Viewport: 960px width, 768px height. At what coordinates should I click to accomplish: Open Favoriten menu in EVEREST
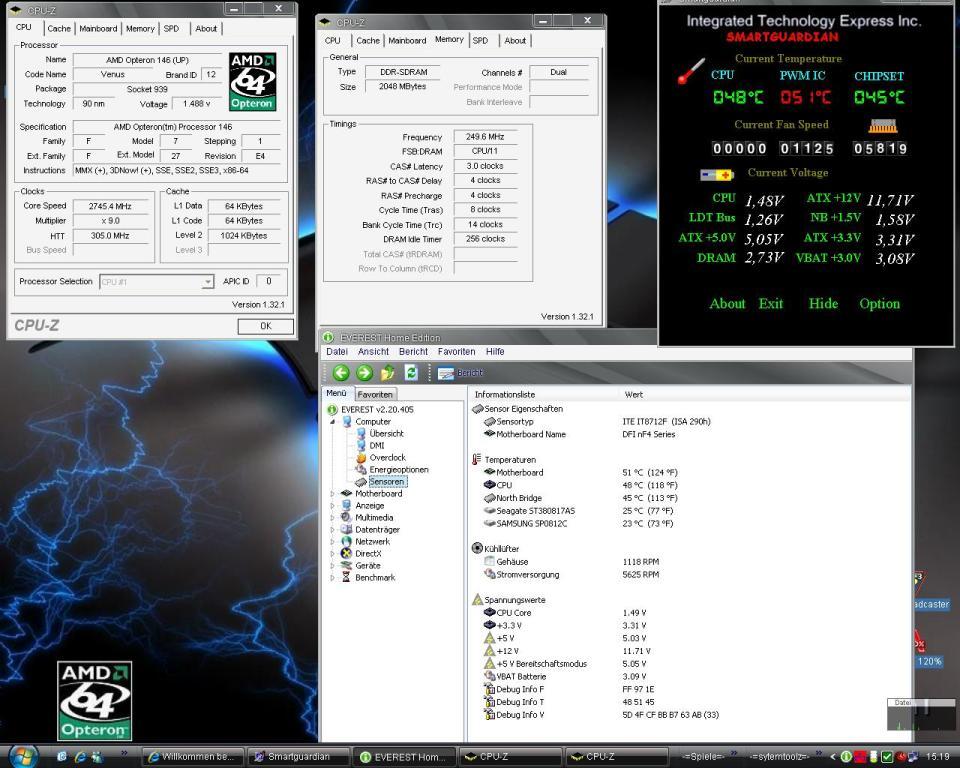[x=456, y=352]
